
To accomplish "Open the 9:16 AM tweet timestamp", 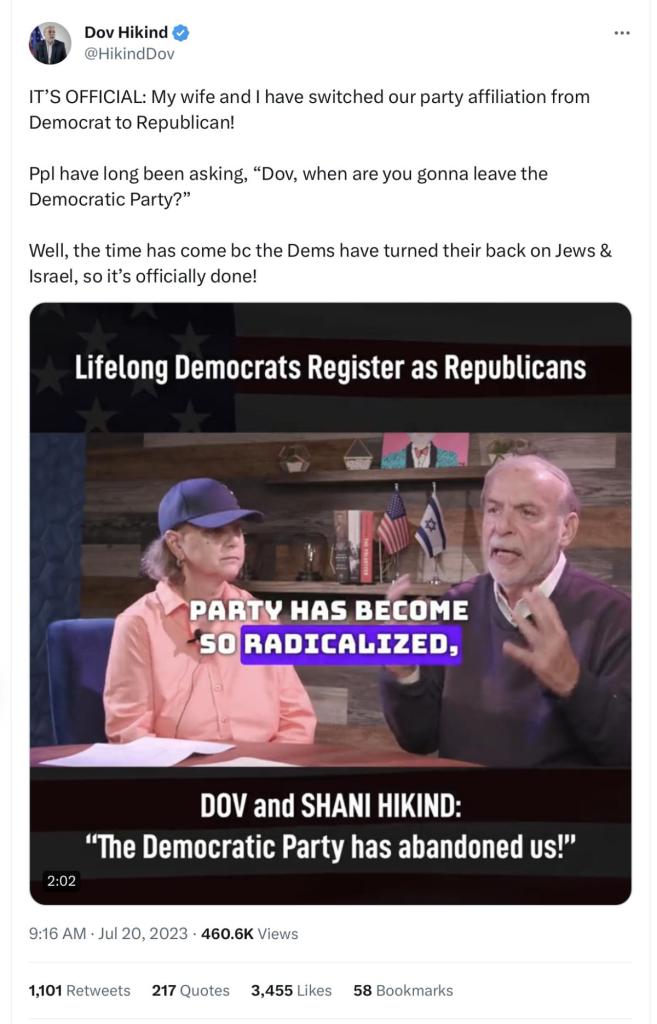I will [57, 933].
